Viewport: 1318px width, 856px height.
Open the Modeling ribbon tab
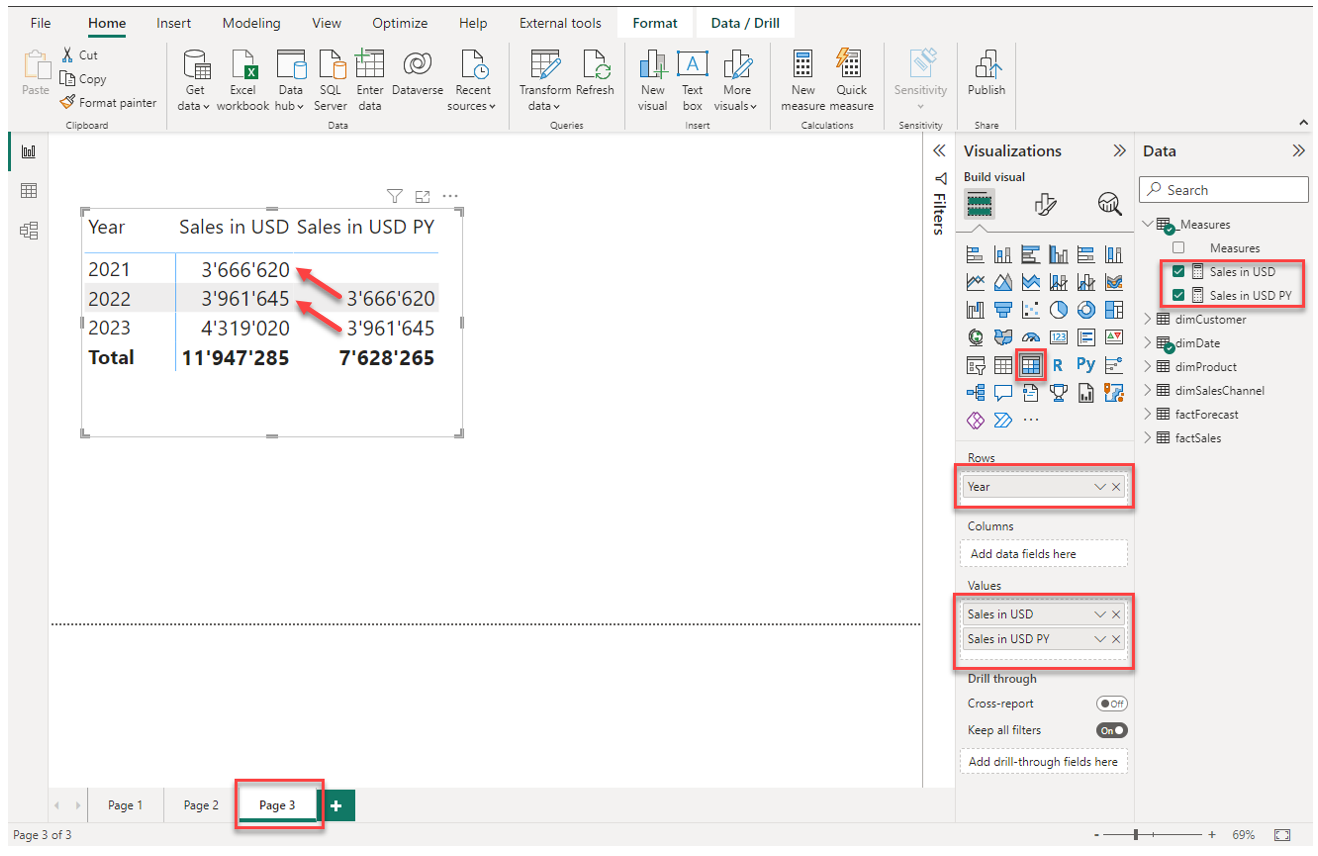[251, 23]
